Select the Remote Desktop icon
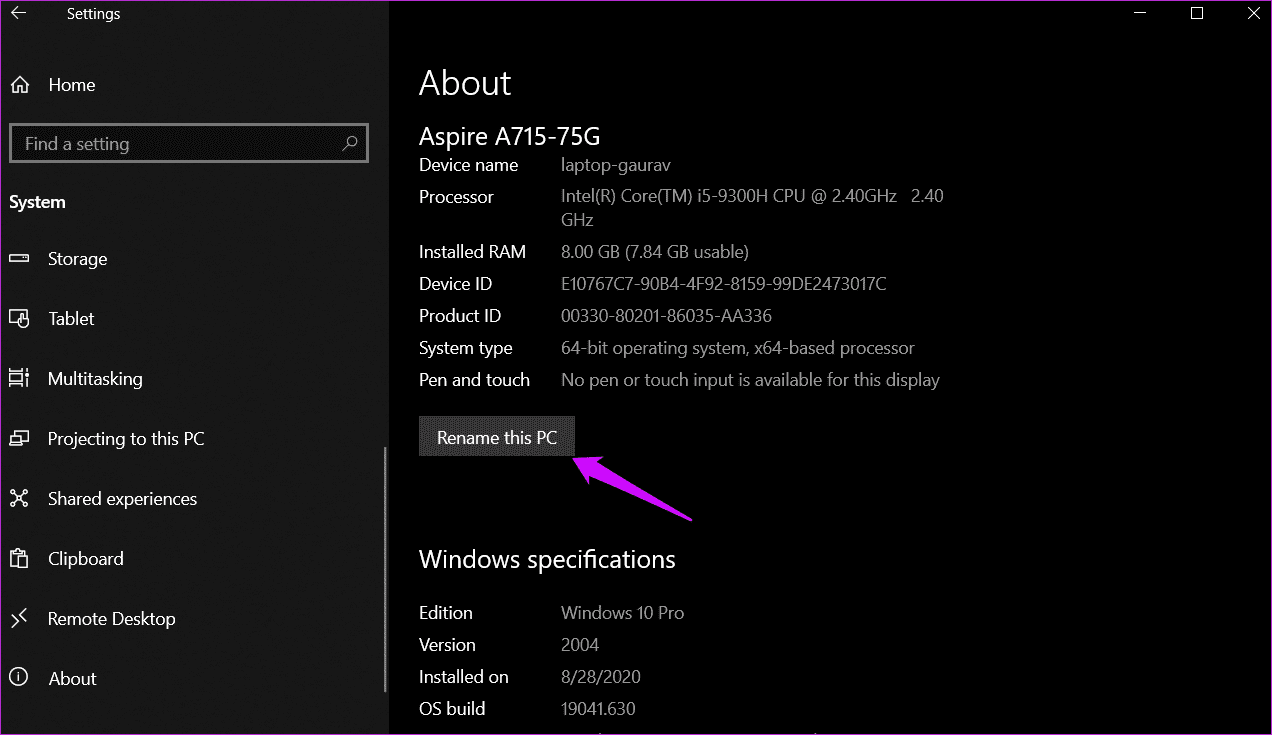 tap(19, 619)
